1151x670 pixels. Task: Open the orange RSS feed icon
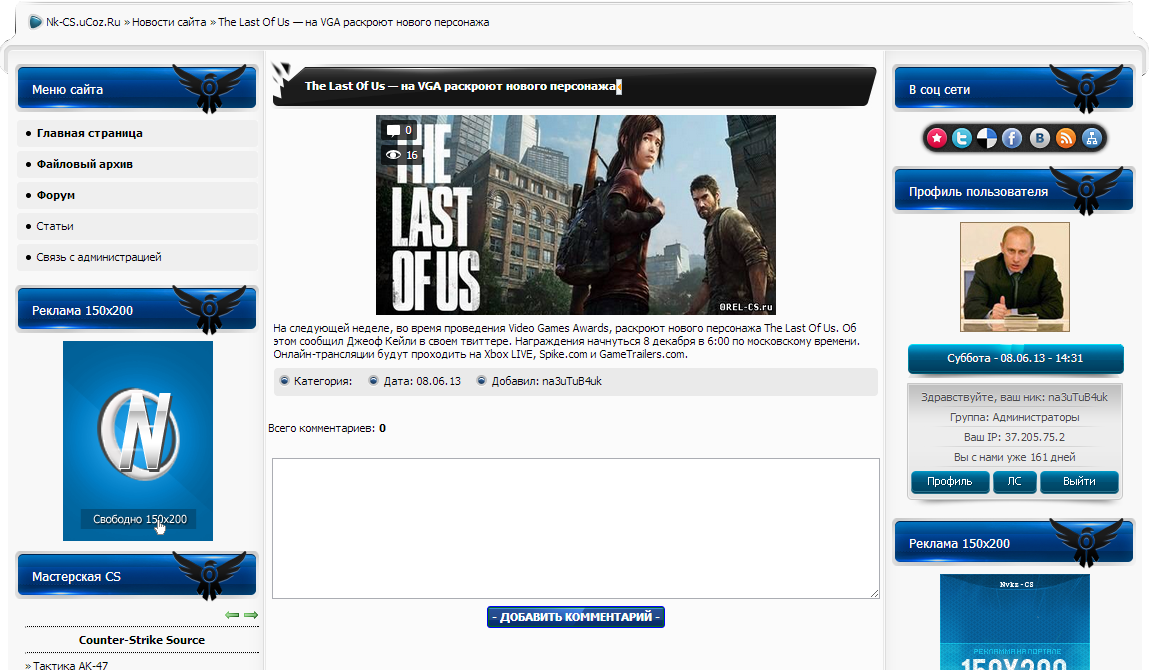(x=1066, y=139)
